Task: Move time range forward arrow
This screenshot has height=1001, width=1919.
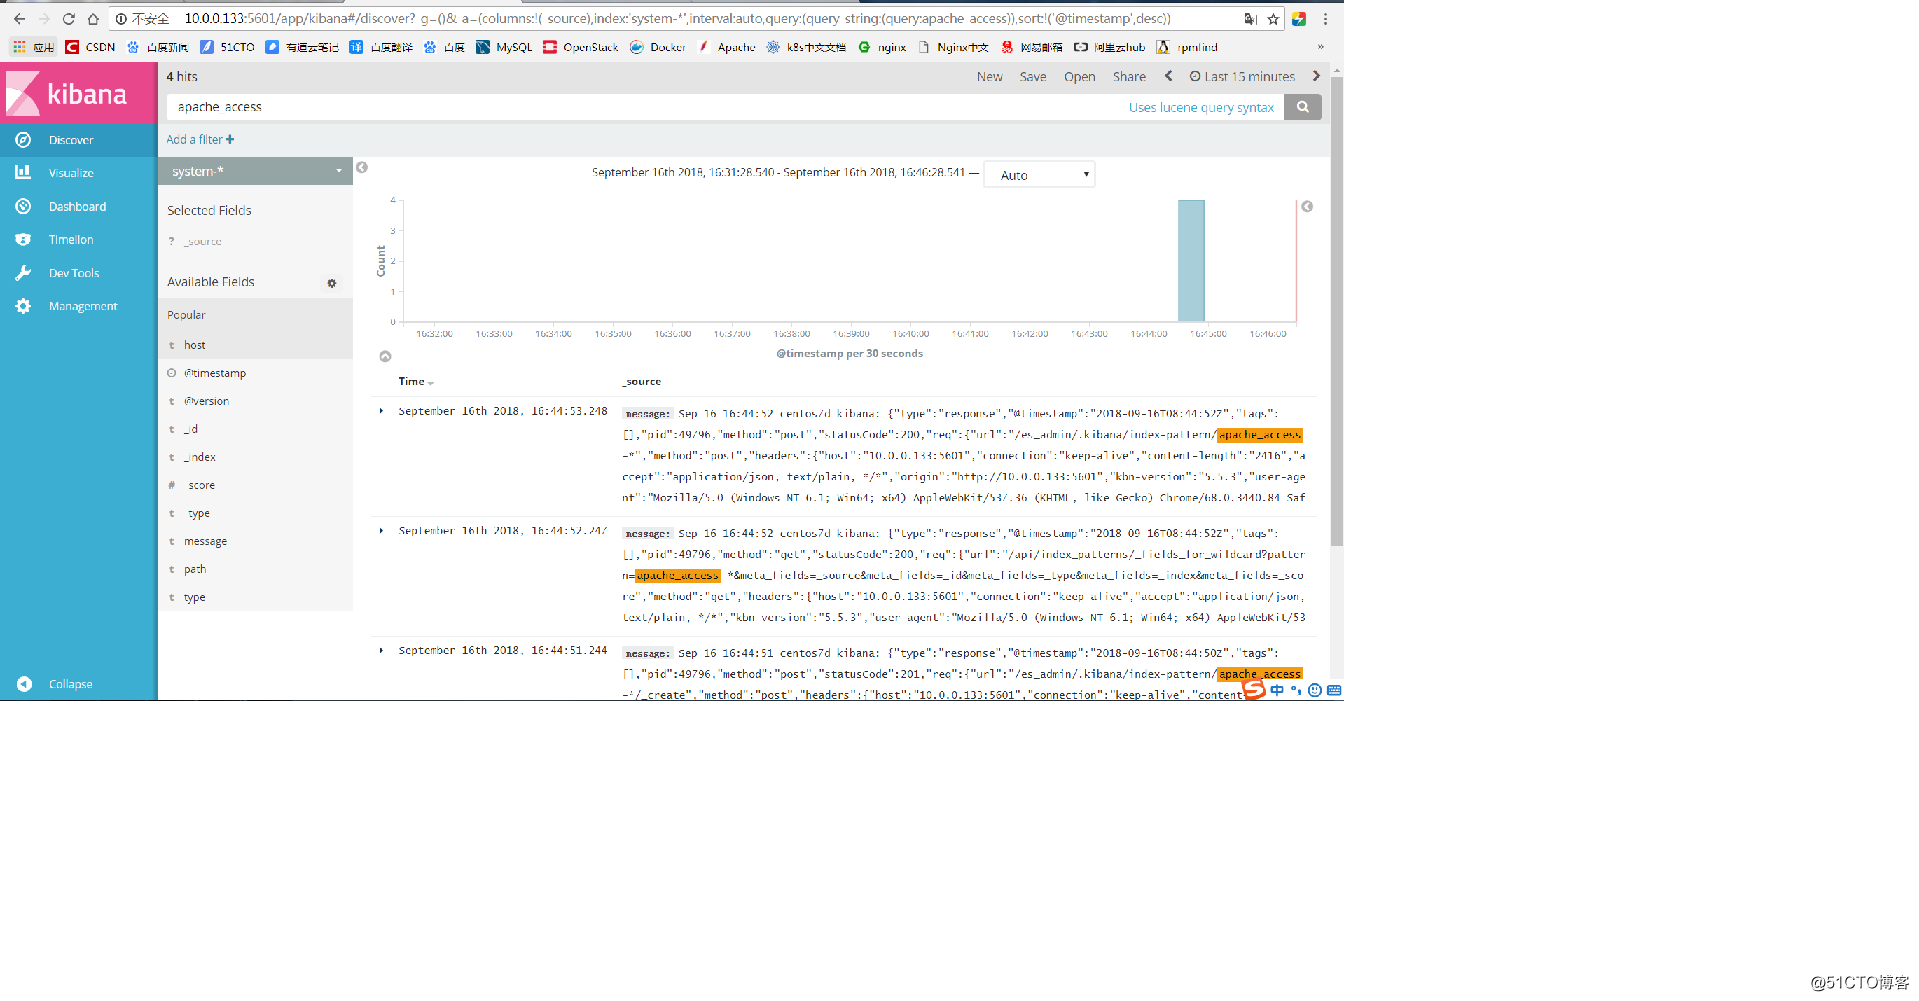Action: 1316,76
